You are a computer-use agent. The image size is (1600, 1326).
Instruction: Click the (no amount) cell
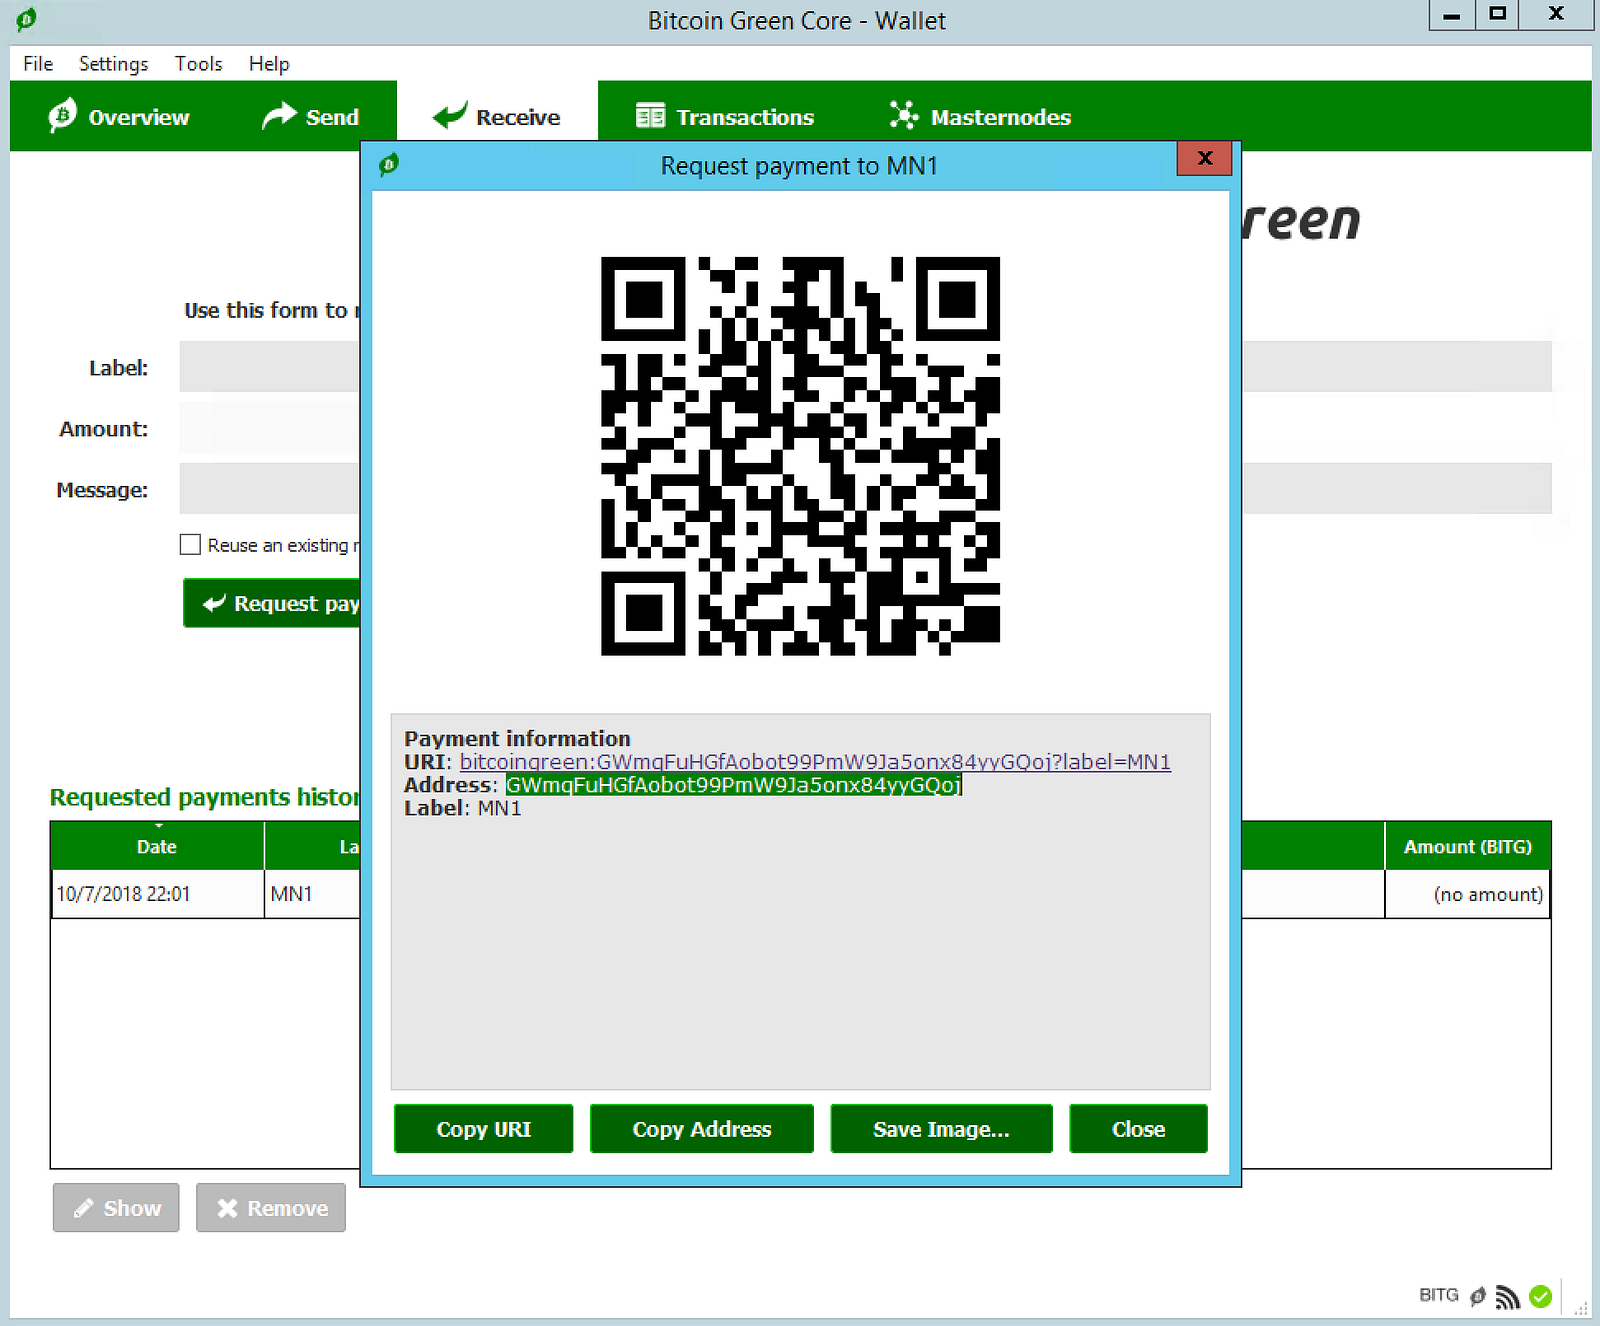point(1467,894)
